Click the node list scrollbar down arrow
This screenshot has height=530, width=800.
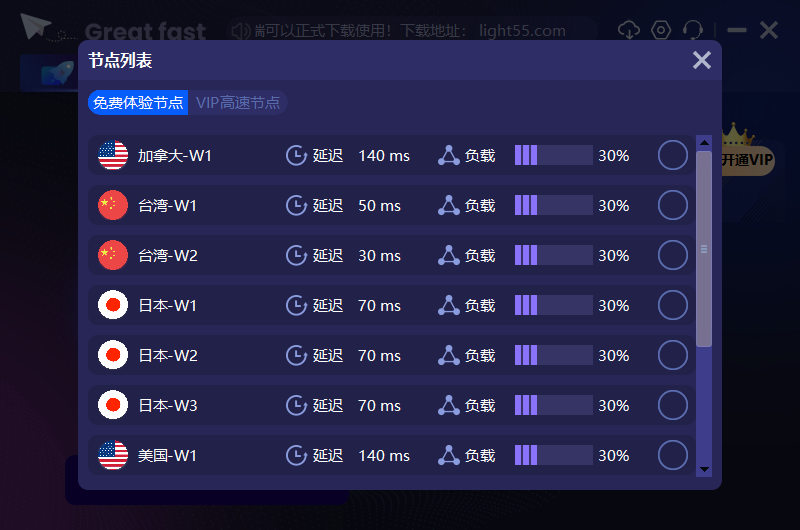[704, 469]
